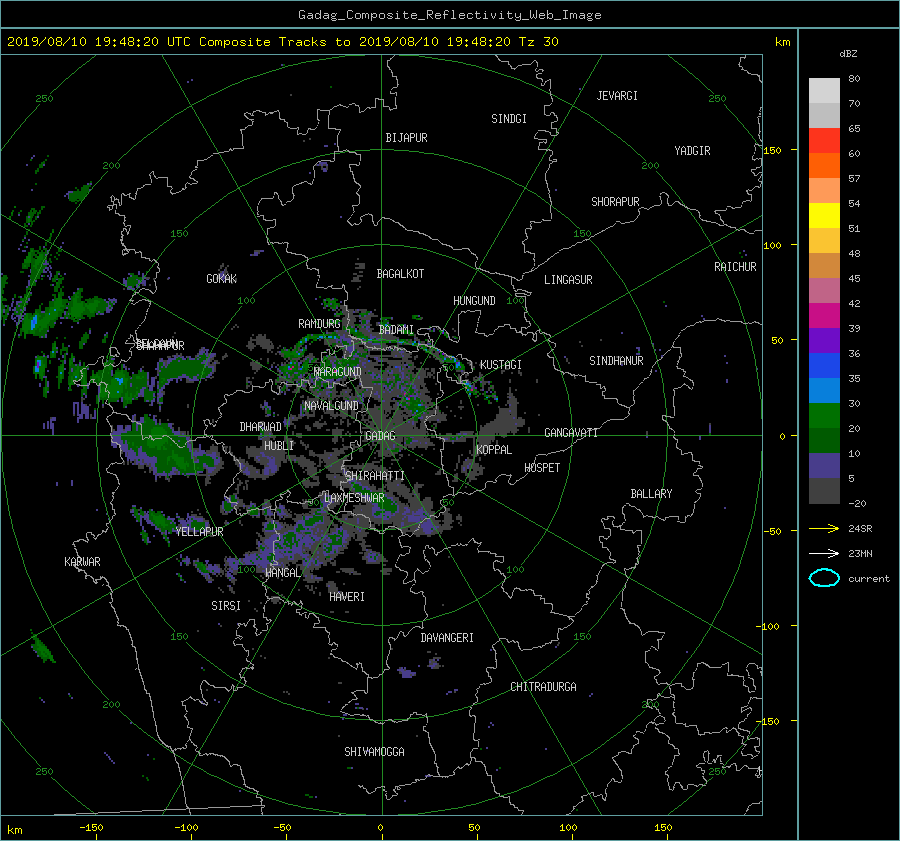Click the bright green 20-30 dBZ swatch
Image resolution: width=900 pixels, height=841 pixels.
click(824, 416)
